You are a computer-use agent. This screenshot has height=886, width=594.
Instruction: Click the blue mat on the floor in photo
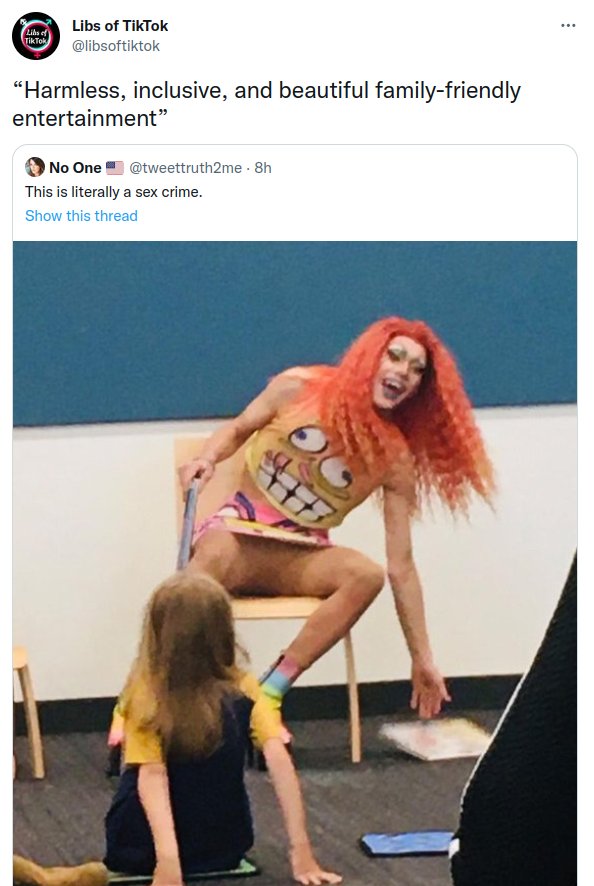(406, 844)
